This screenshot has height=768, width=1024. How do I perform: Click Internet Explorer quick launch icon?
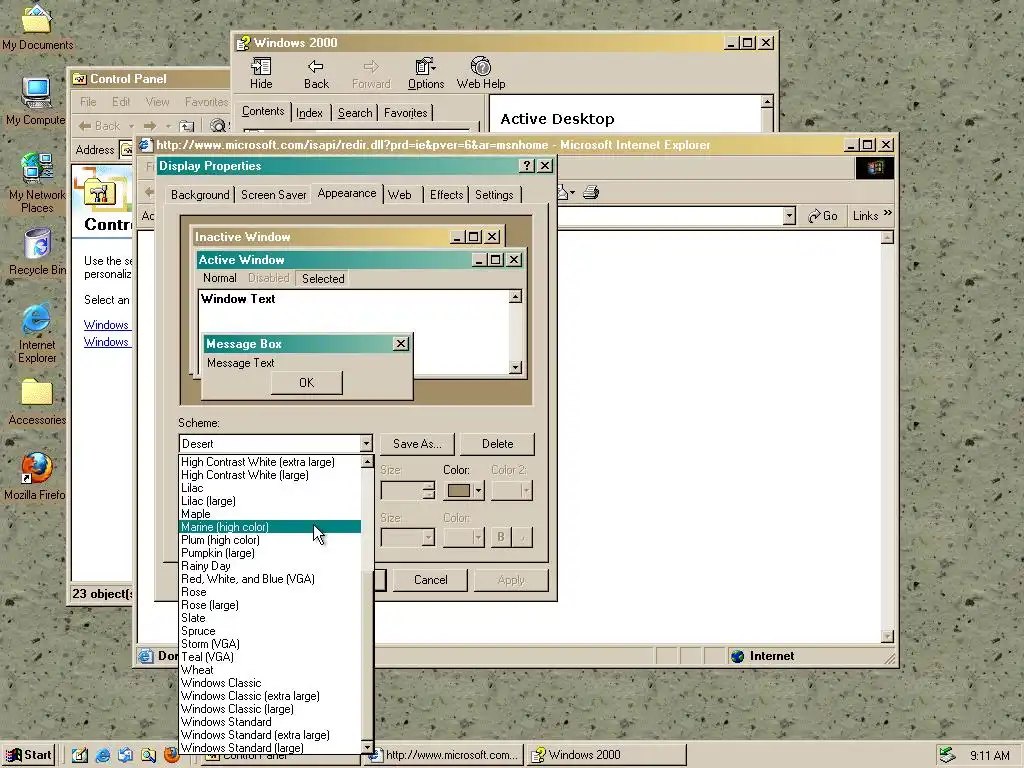tap(103, 756)
